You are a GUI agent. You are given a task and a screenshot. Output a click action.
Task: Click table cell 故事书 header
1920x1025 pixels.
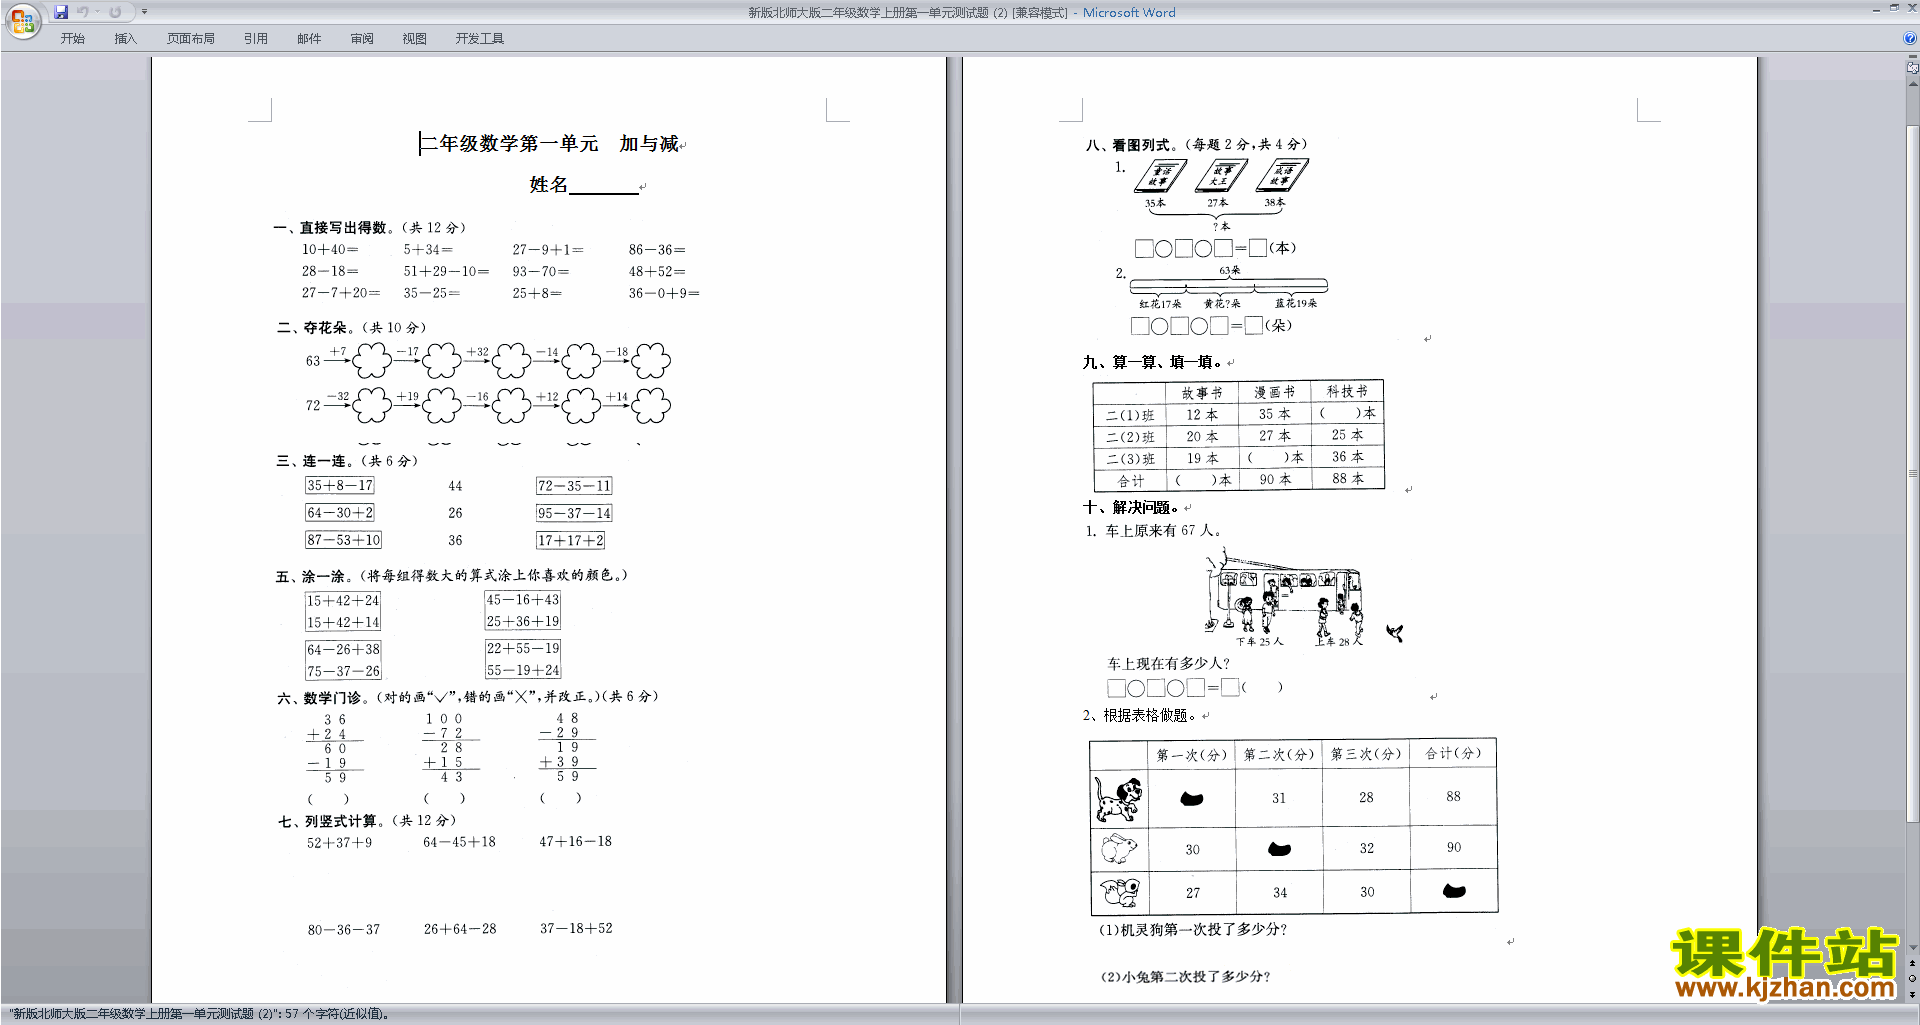click(x=1202, y=393)
